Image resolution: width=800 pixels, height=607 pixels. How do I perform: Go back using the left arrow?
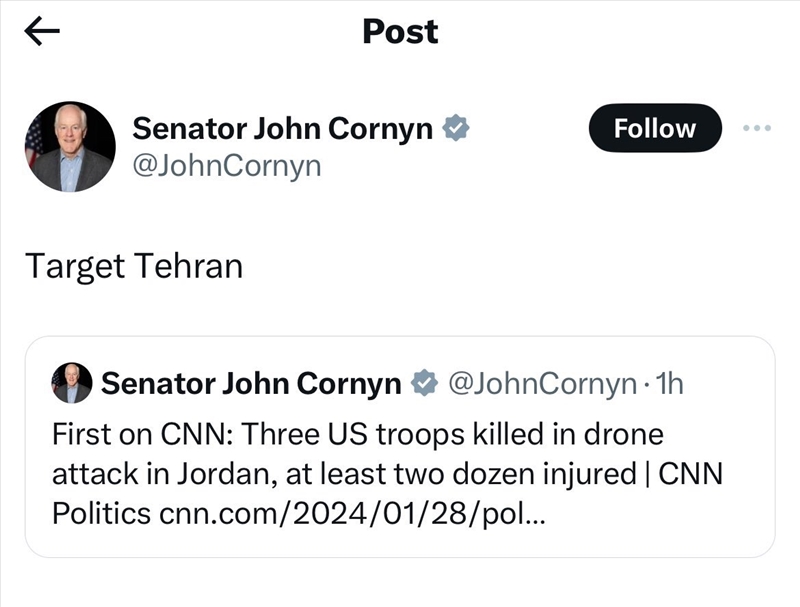tap(42, 32)
